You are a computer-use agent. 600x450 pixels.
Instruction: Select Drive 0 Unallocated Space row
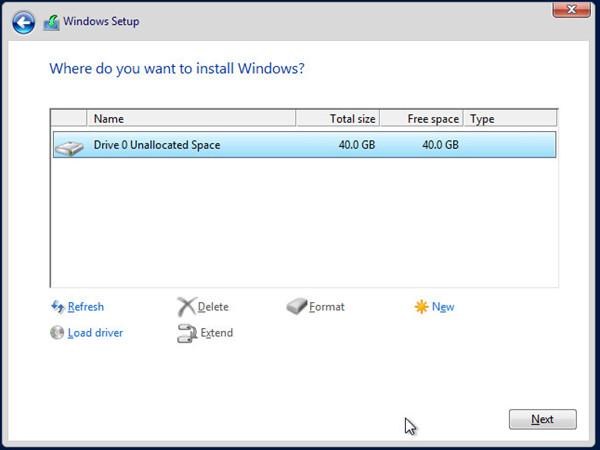click(305, 145)
